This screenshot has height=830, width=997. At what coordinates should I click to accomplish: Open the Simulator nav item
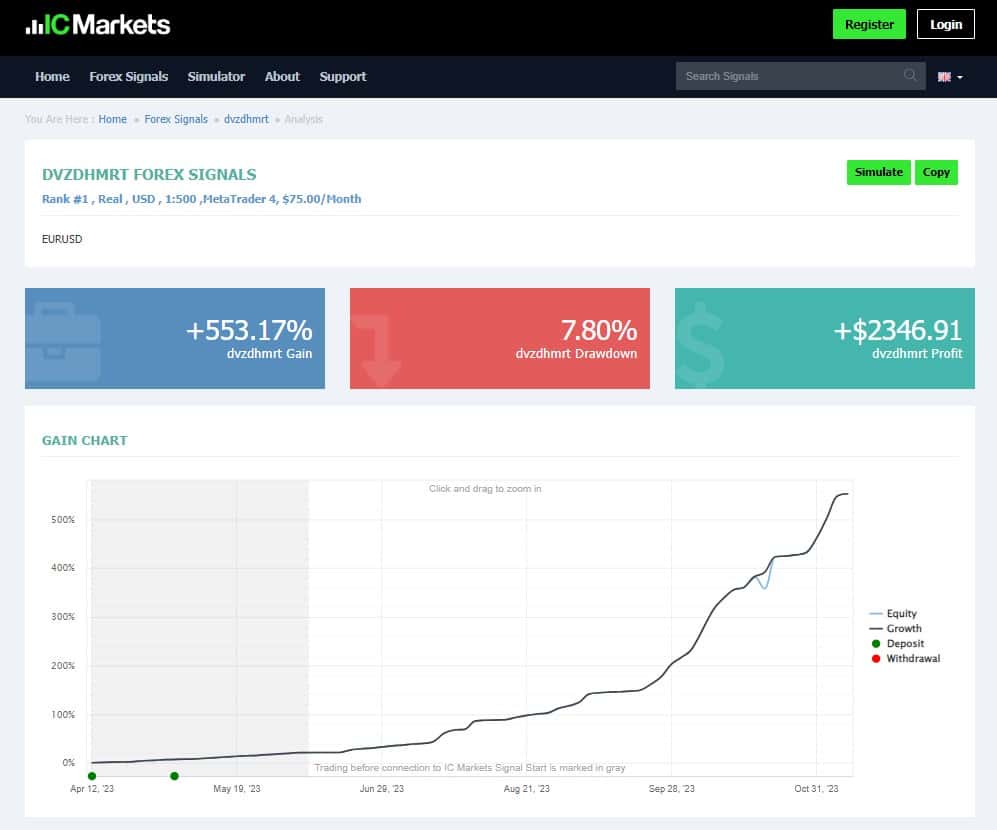click(216, 76)
